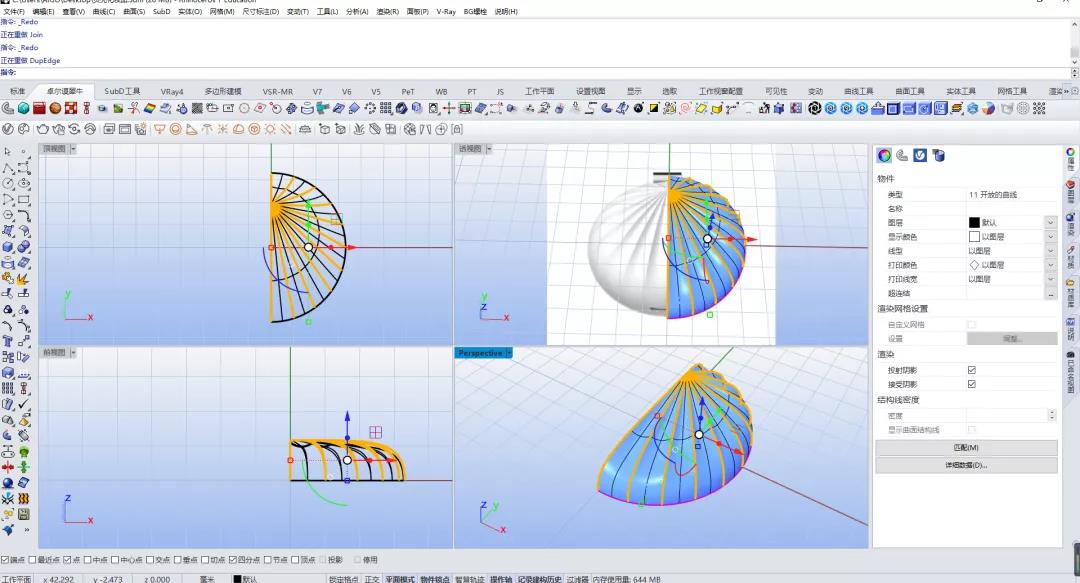Click the sun light icon in second toolbar row
The image size is (1080, 583).
pos(270,129)
